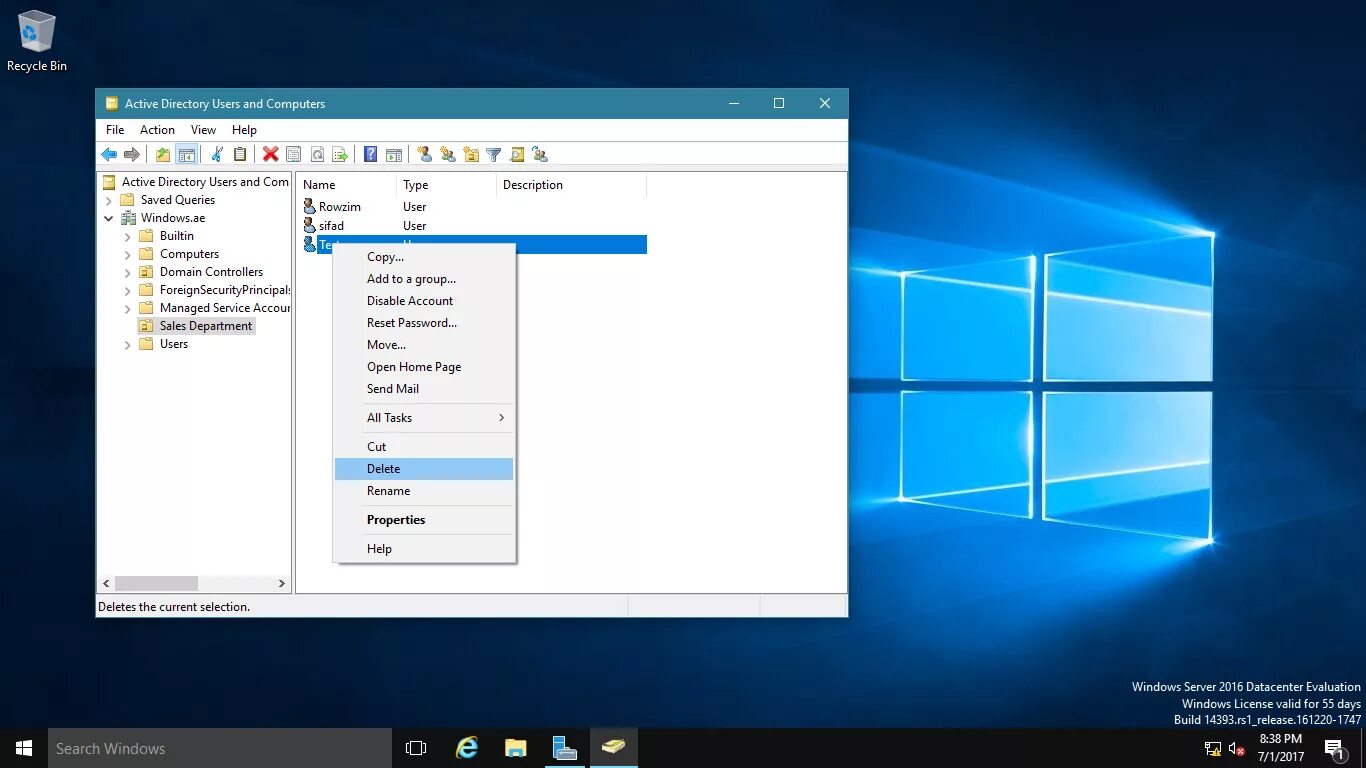Choose Add to a group... option
The width and height of the screenshot is (1366, 768).
click(x=424, y=279)
